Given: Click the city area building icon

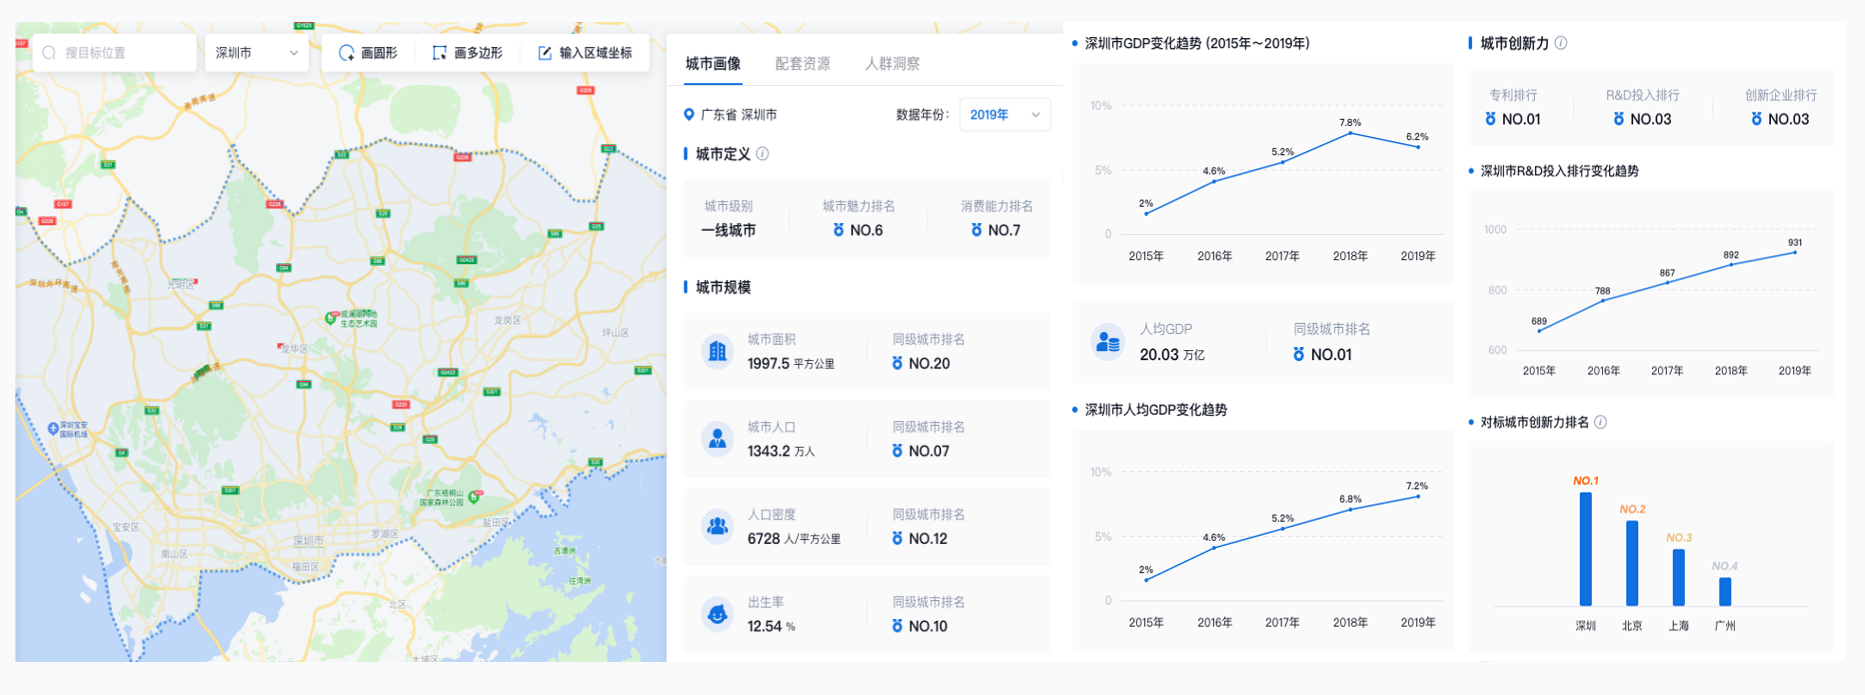Looking at the screenshot, I should 717,352.
